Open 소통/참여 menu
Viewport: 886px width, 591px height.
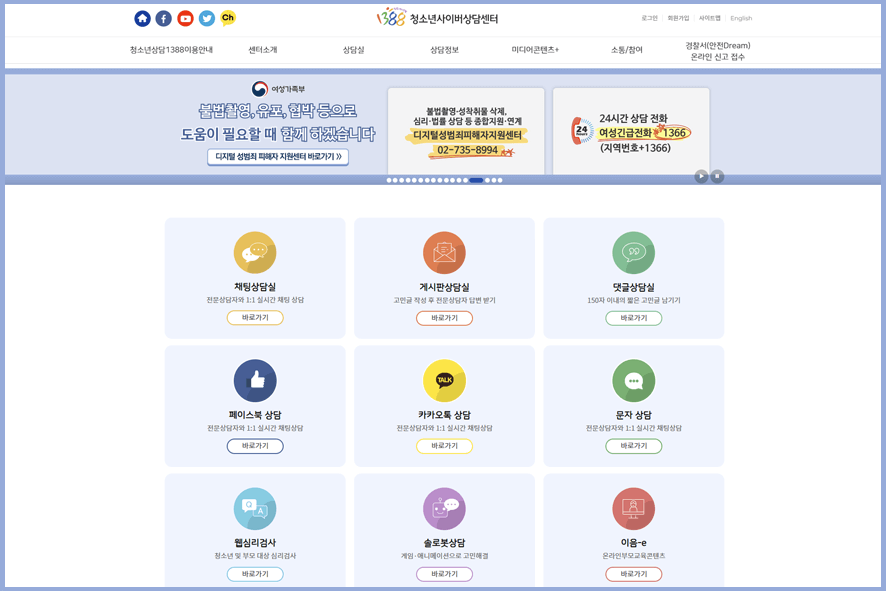pos(627,50)
